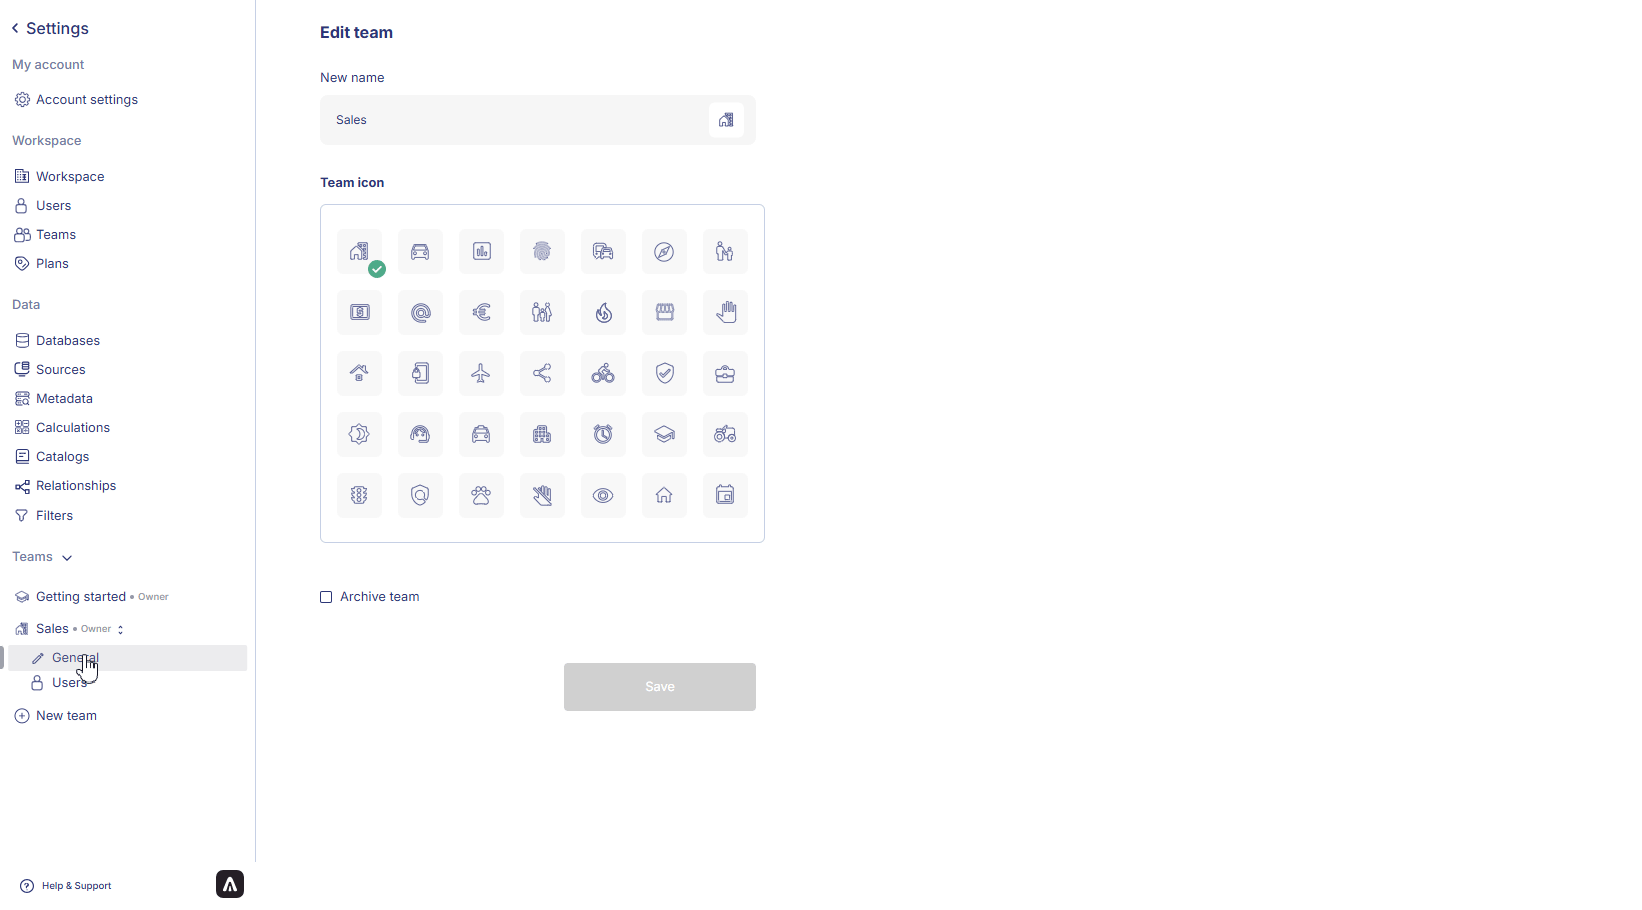
Task: Choose the euro currency team icon
Action: 481,313
